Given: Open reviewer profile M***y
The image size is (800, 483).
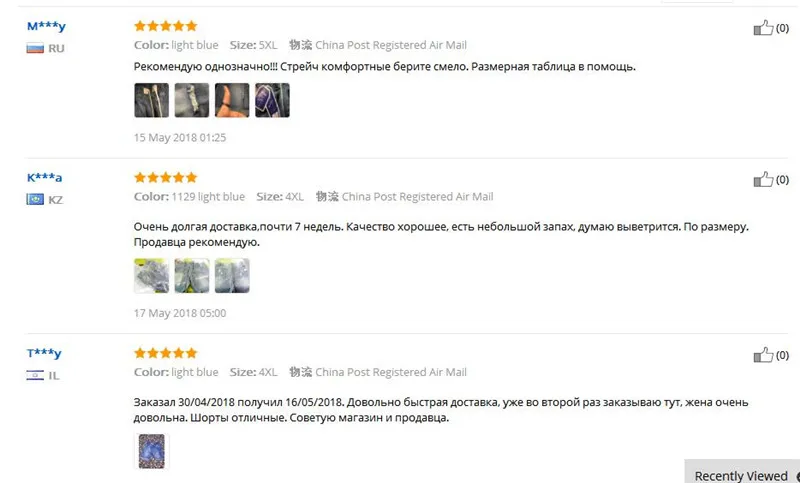Looking at the screenshot, I should [46, 26].
